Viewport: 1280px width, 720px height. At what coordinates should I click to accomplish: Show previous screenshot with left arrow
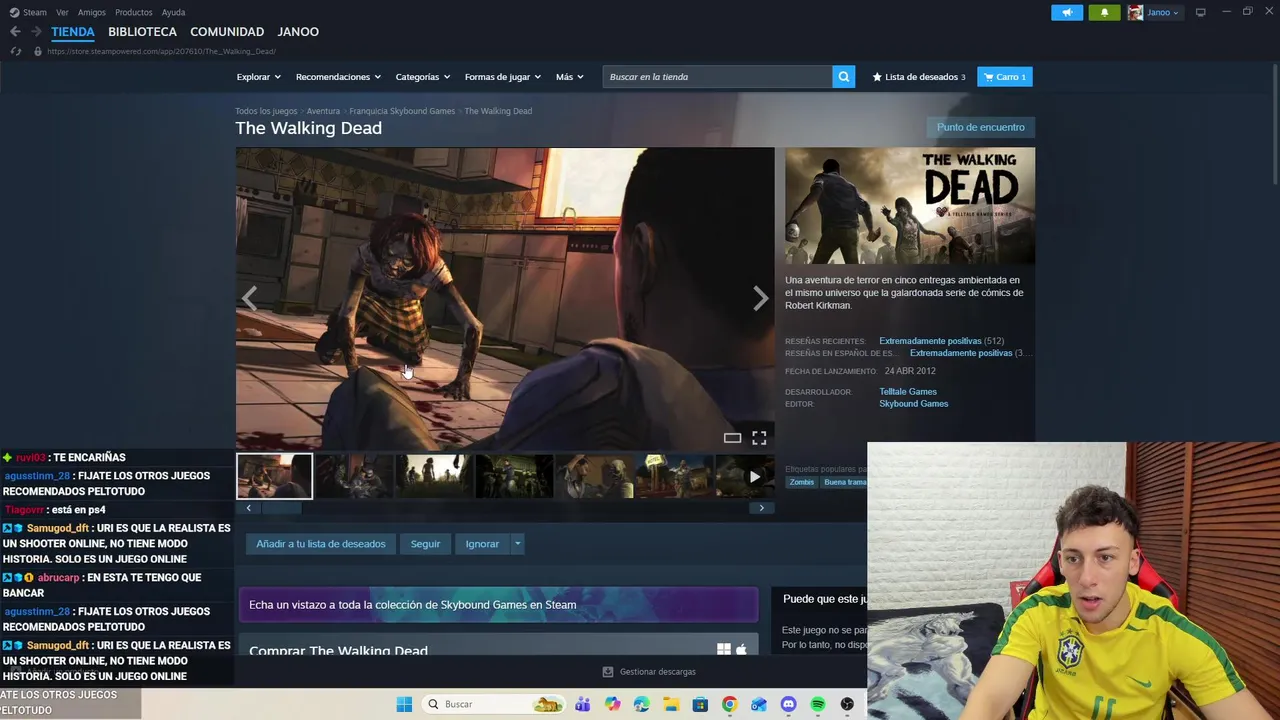click(249, 298)
